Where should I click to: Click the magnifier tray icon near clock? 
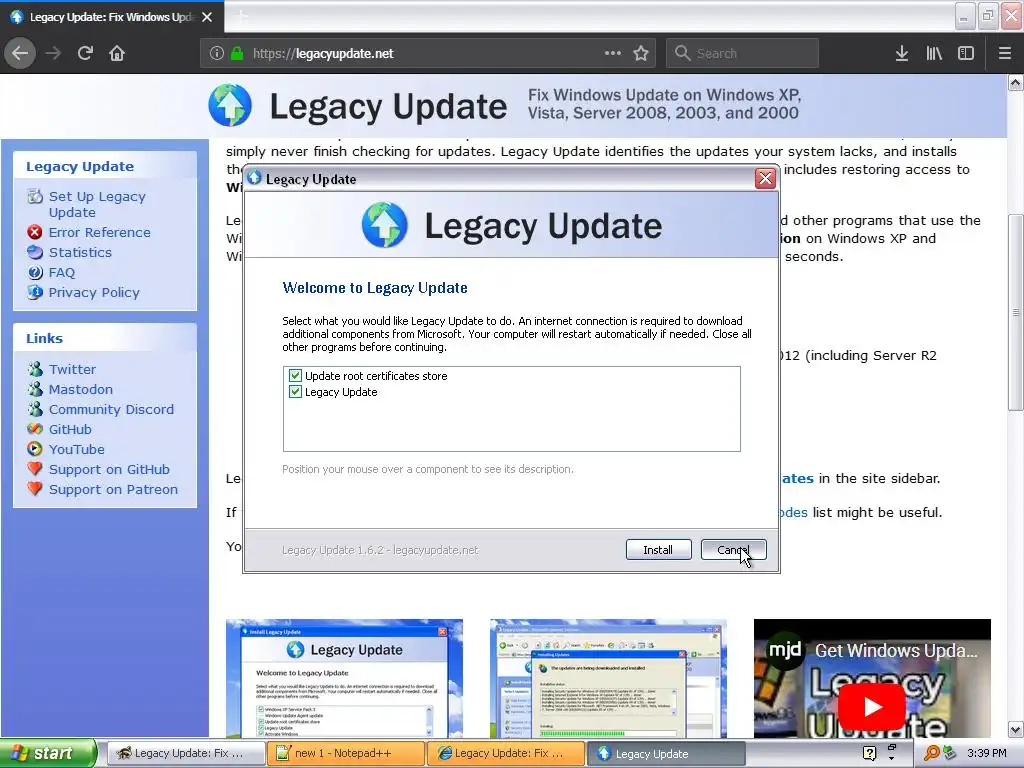point(932,753)
